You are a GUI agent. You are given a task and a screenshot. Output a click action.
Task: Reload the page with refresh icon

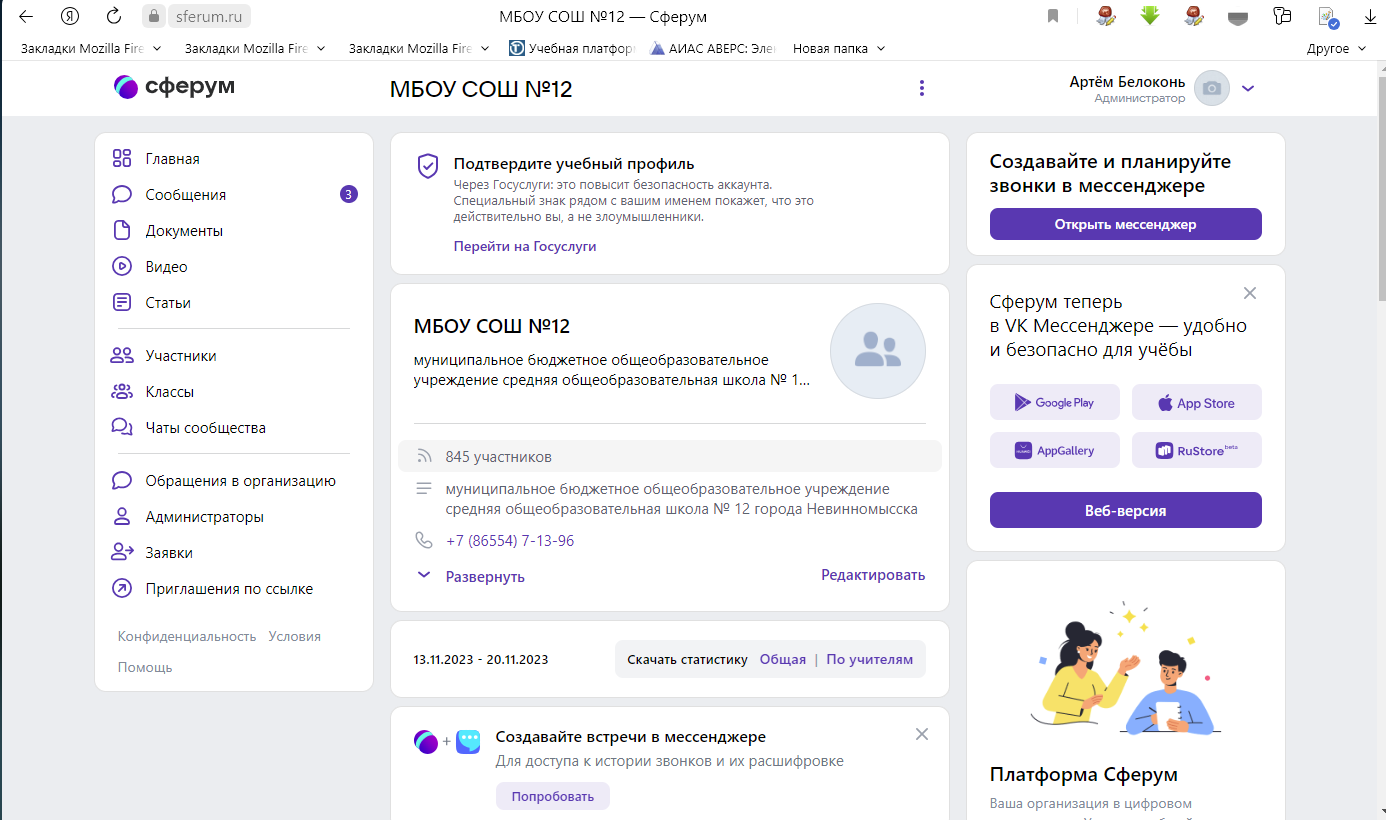click(x=114, y=16)
